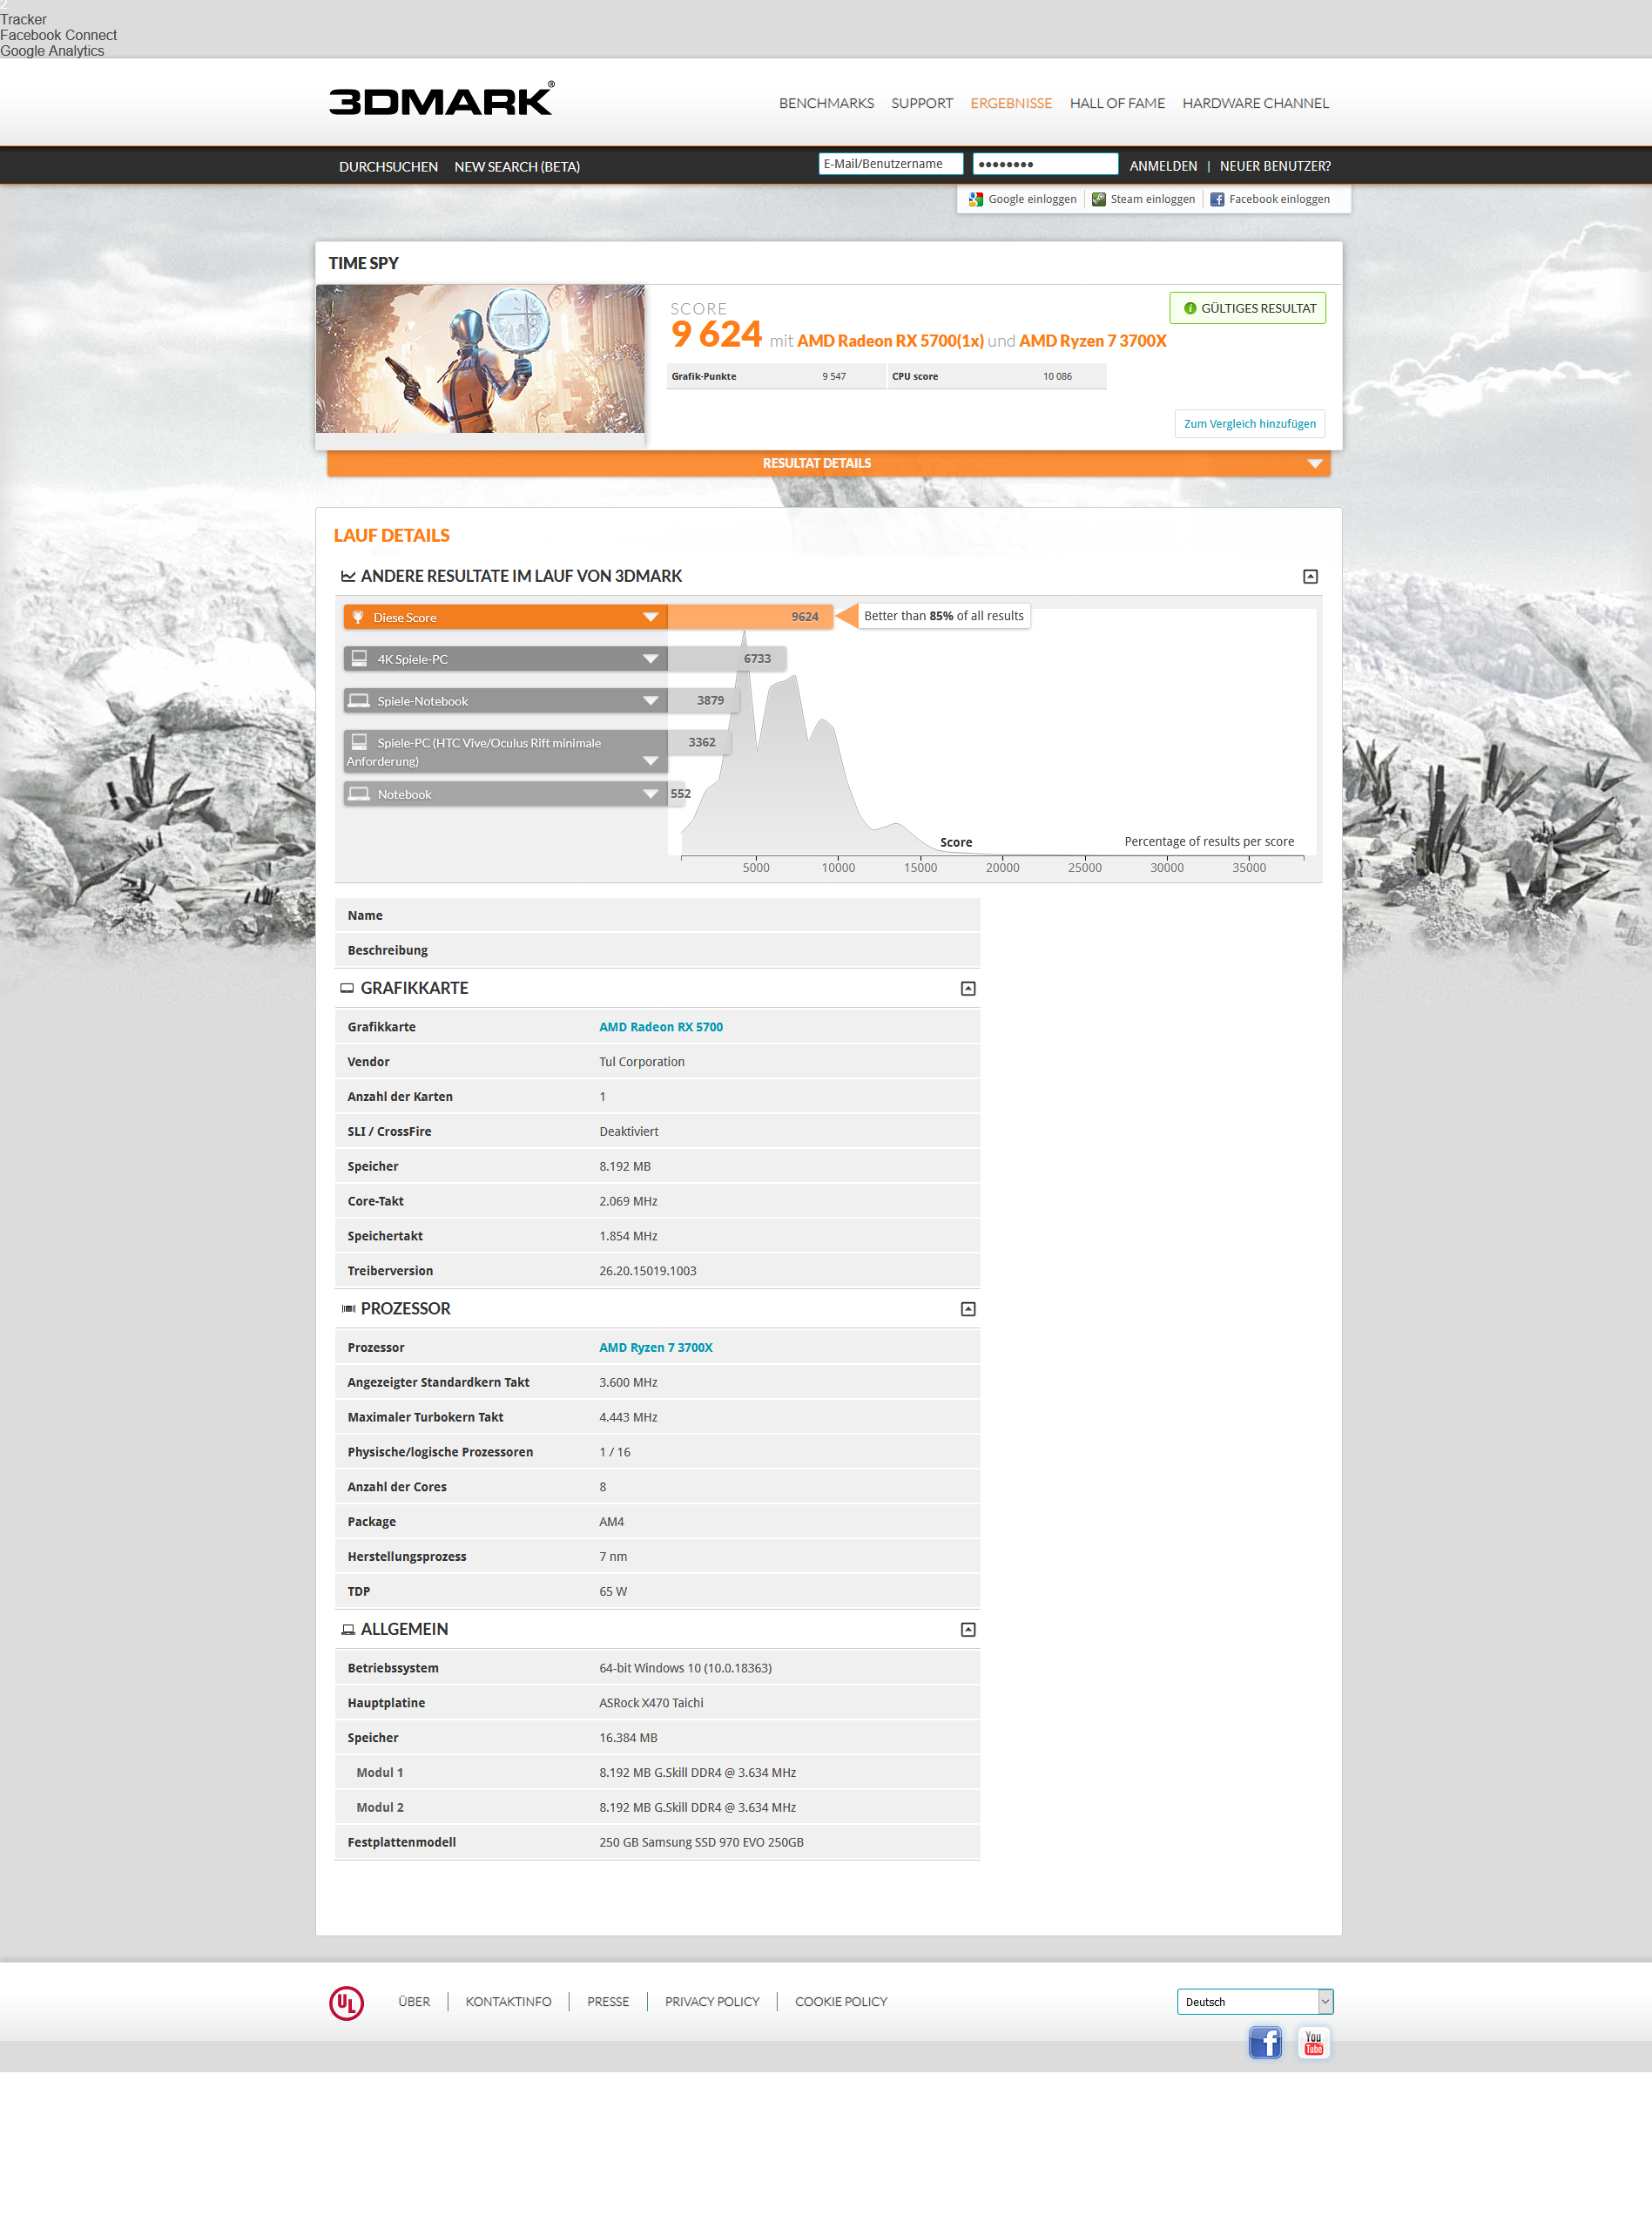Open the Facebook page icon in footer
The width and height of the screenshot is (1652, 2236).
(1265, 2042)
